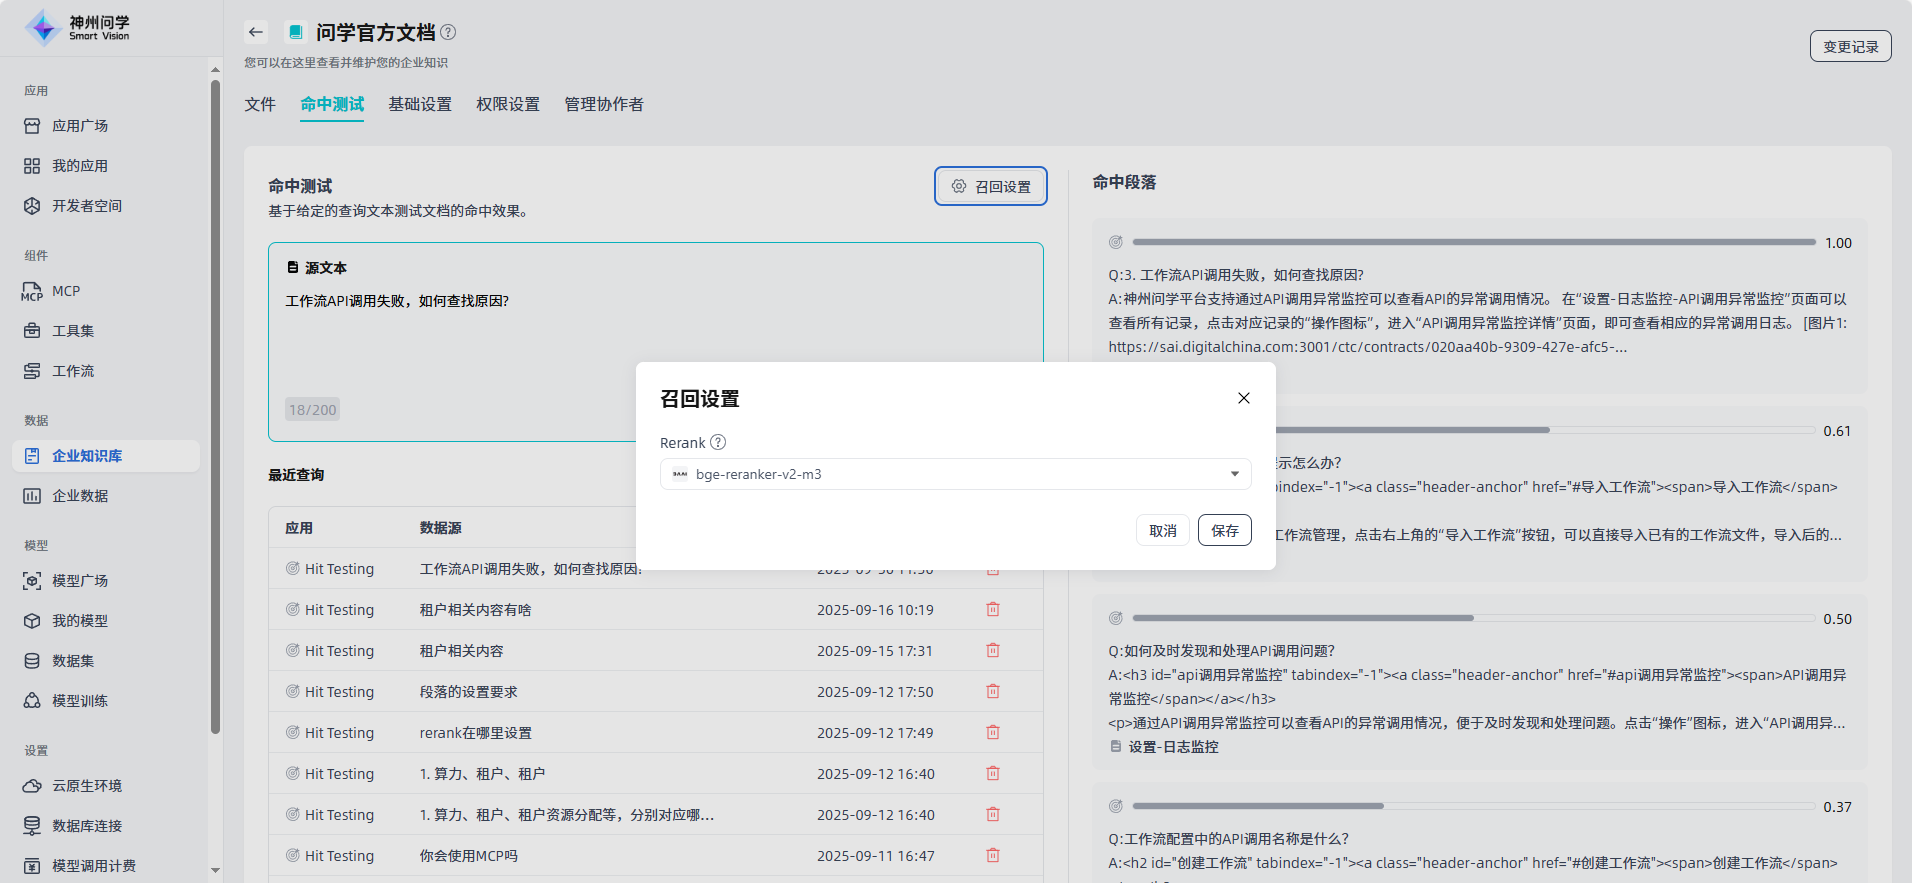Open 工作流 in the sidebar

pos(73,371)
